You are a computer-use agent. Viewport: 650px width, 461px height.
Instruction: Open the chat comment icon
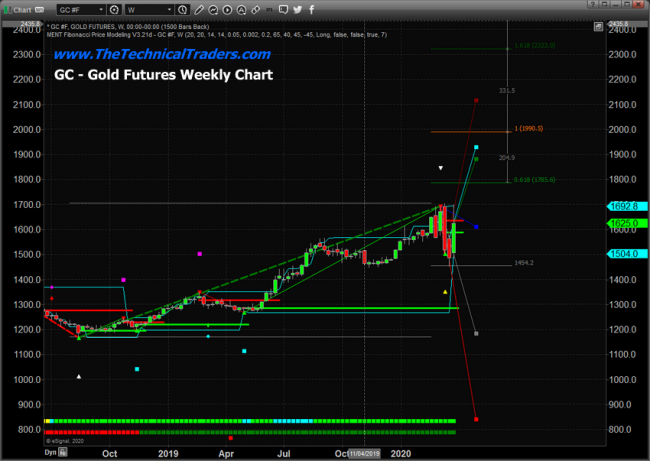click(284, 9)
